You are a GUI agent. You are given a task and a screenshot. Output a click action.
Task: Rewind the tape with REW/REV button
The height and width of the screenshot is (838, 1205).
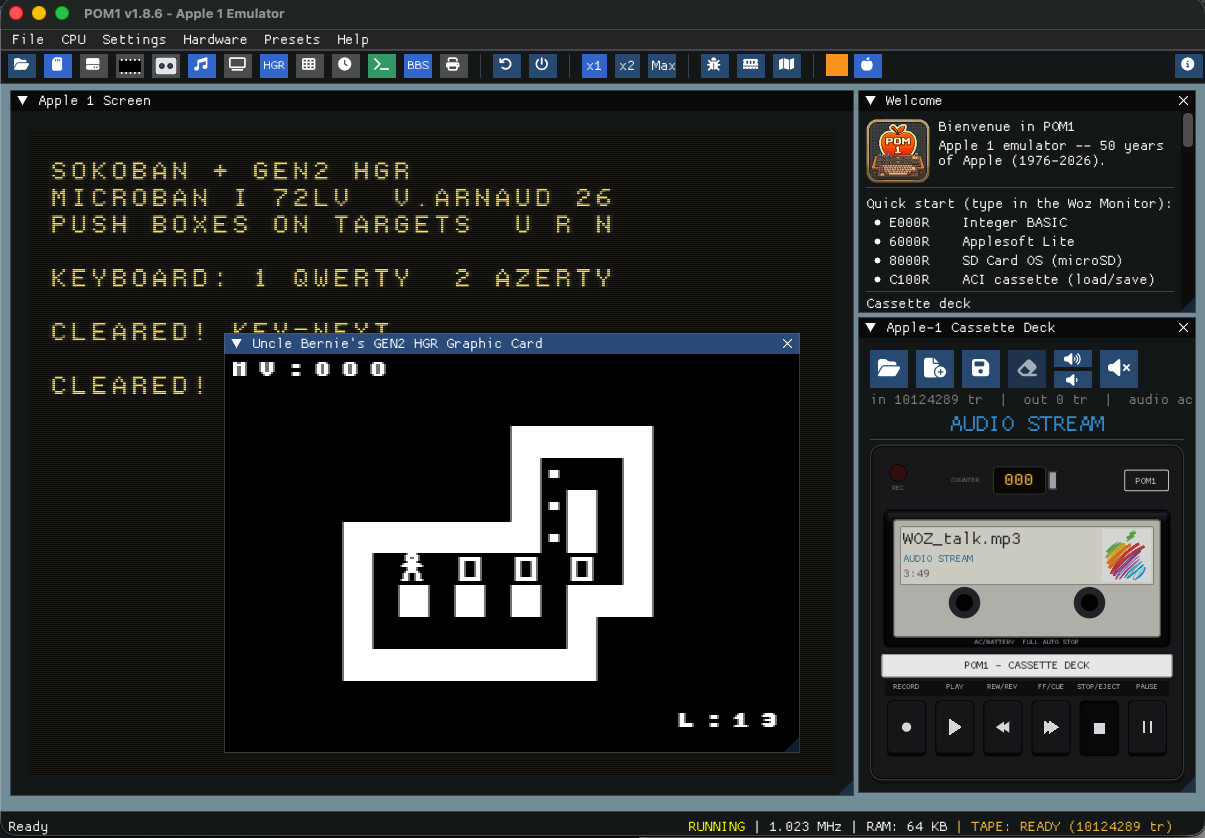pyautogui.click(x=1002, y=728)
